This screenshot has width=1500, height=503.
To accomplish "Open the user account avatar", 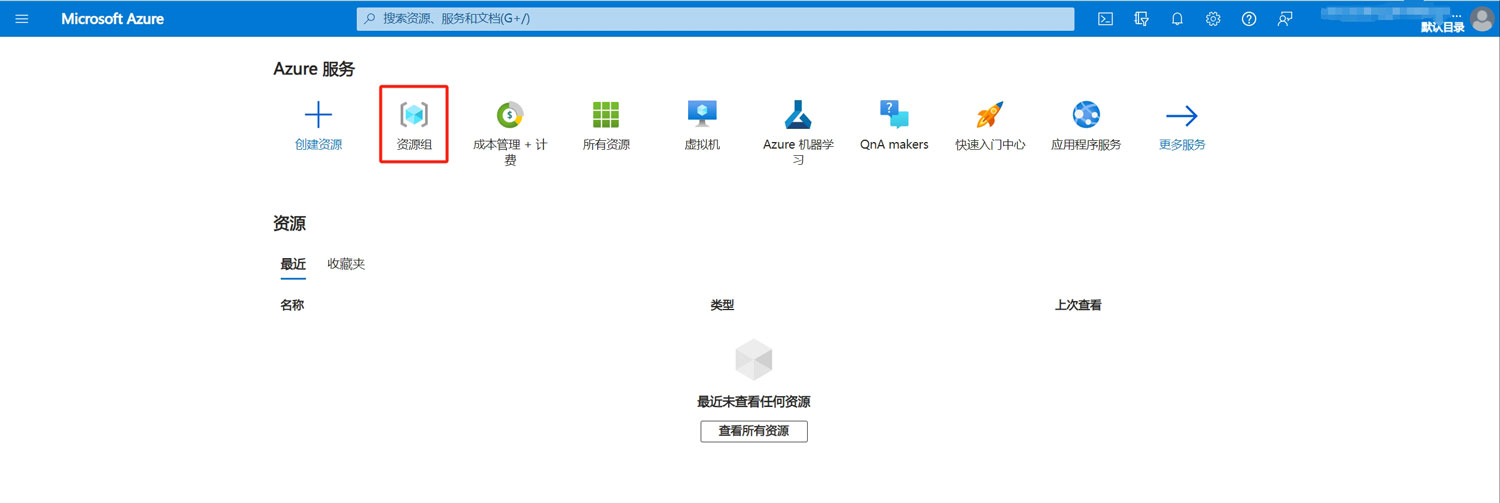I will tap(1482, 18).
